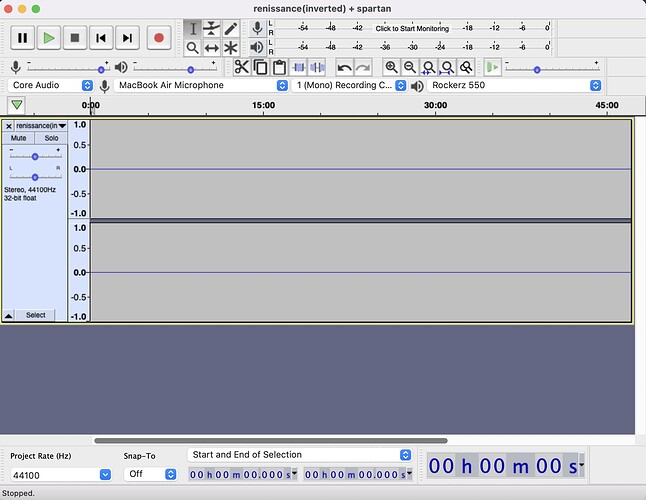Cut selection with the scissors icon
Image resolution: width=646 pixels, height=500 pixels.
coord(242,67)
